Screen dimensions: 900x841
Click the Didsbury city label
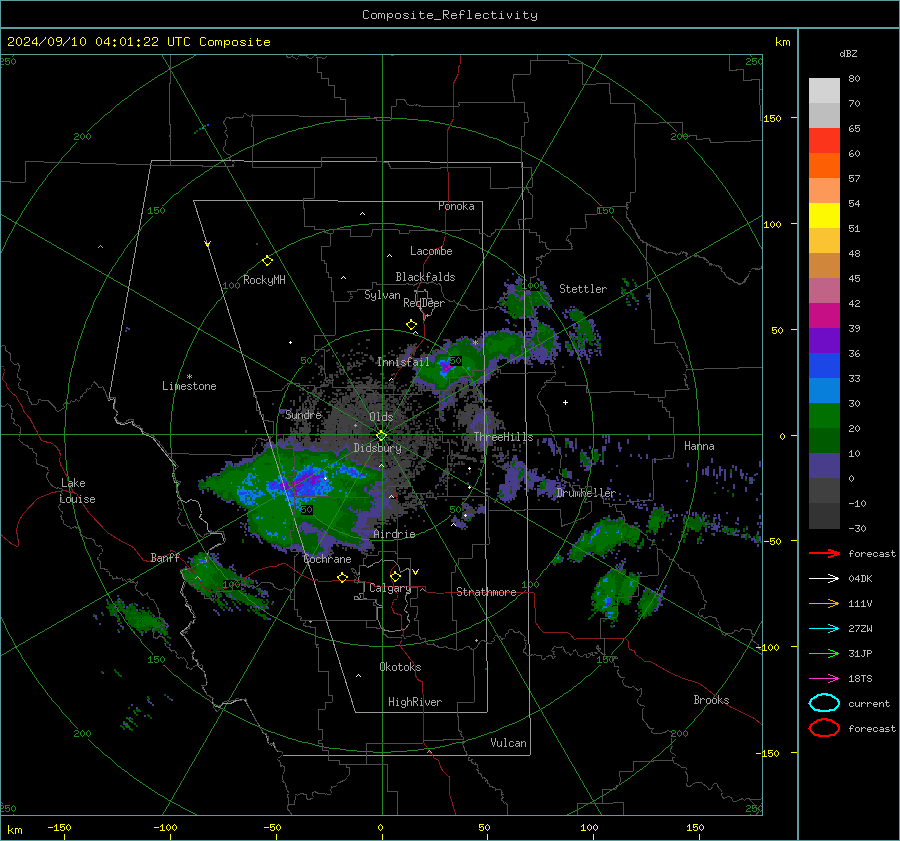pyautogui.click(x=377, y=448)
